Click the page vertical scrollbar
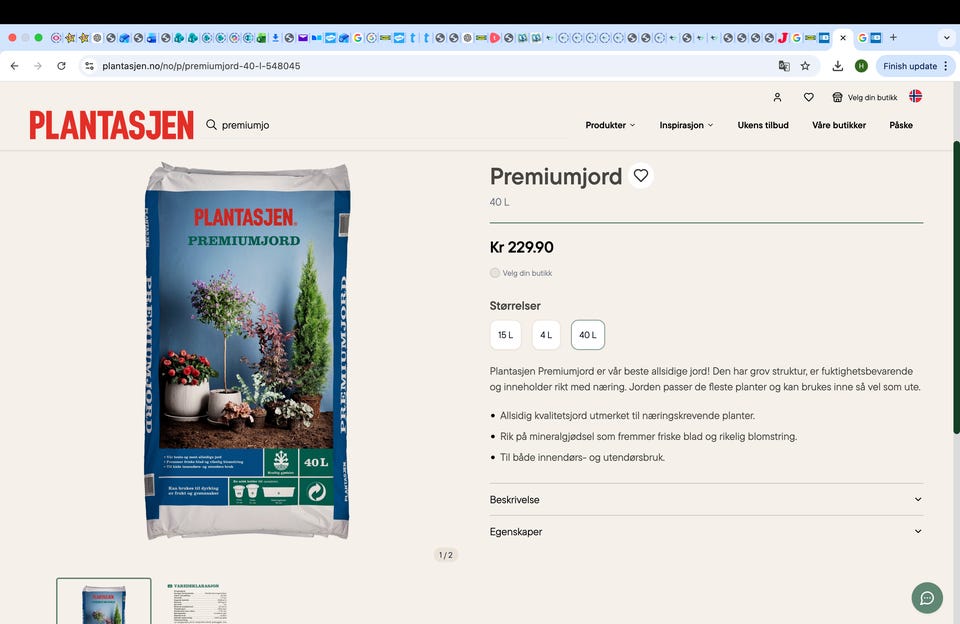 point(956,288)
